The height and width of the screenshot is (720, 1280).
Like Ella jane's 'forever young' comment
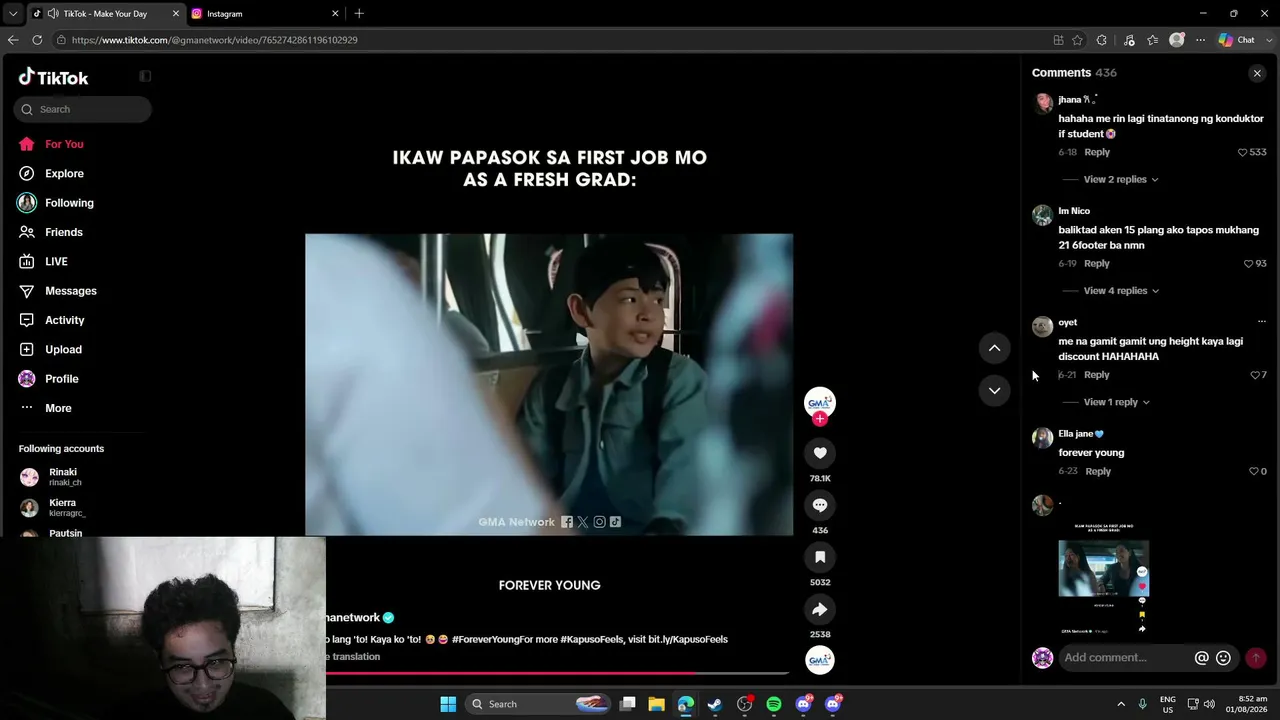coord(1253,471)
